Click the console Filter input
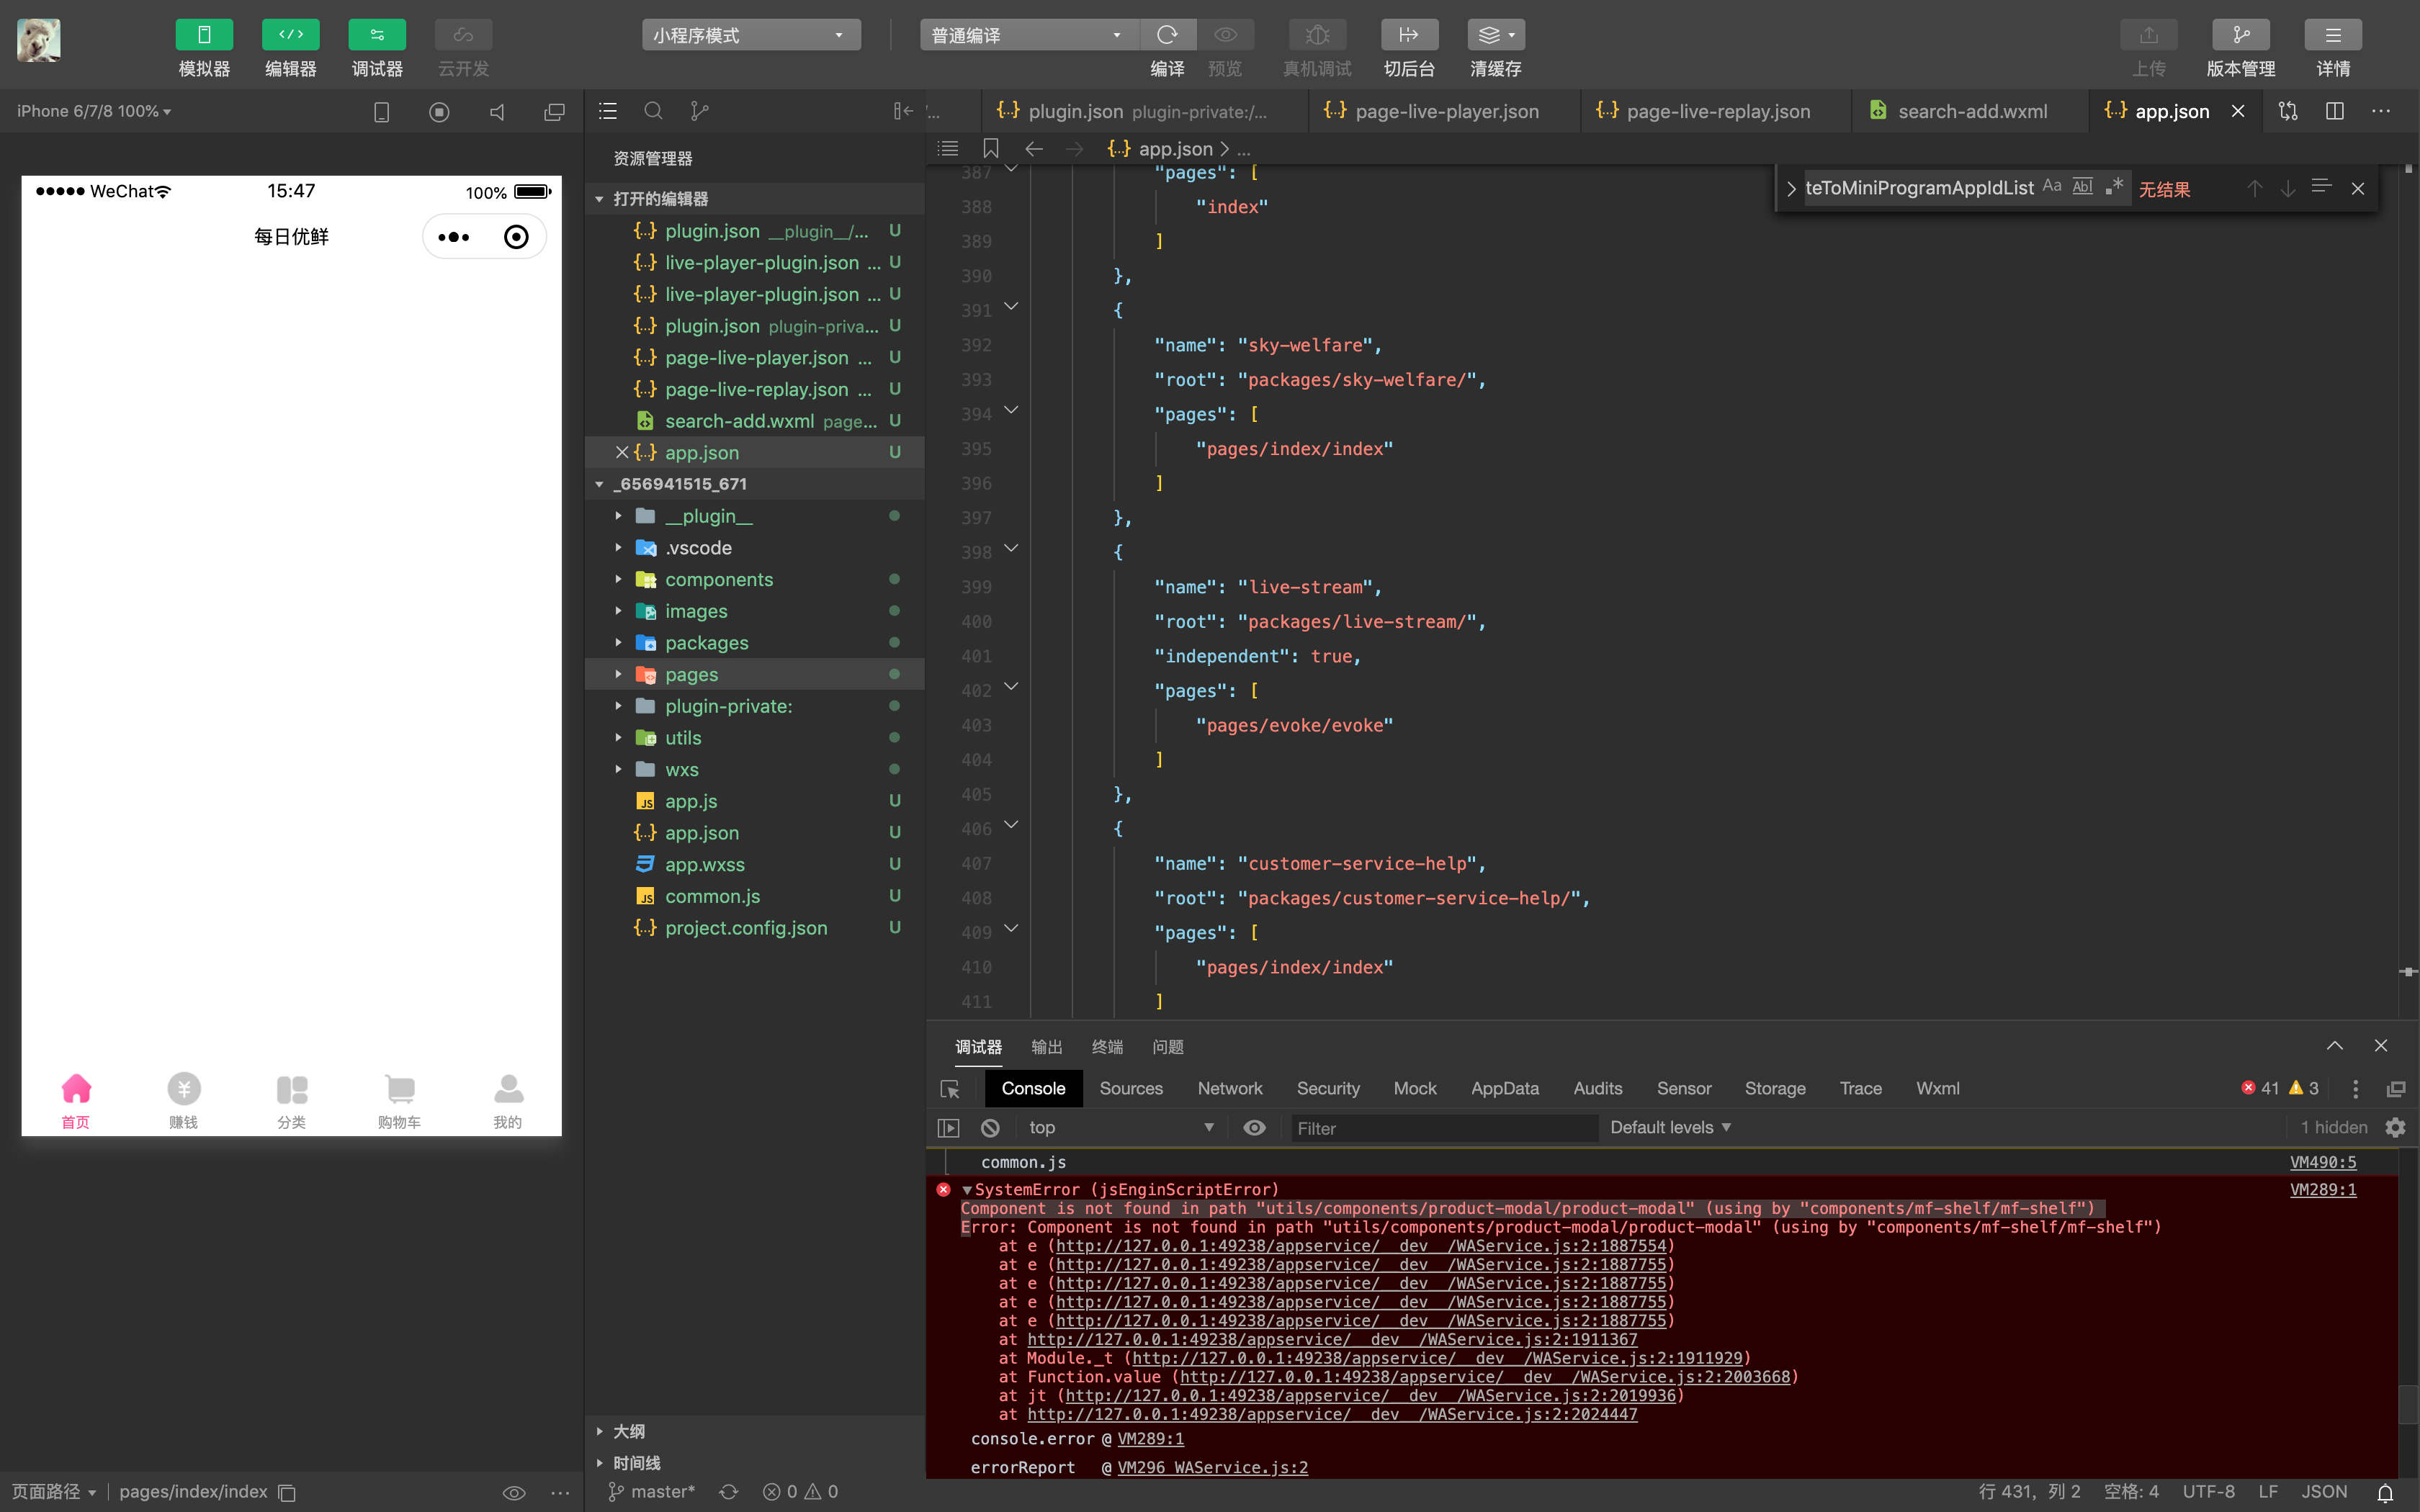 click(1444, 1128)
